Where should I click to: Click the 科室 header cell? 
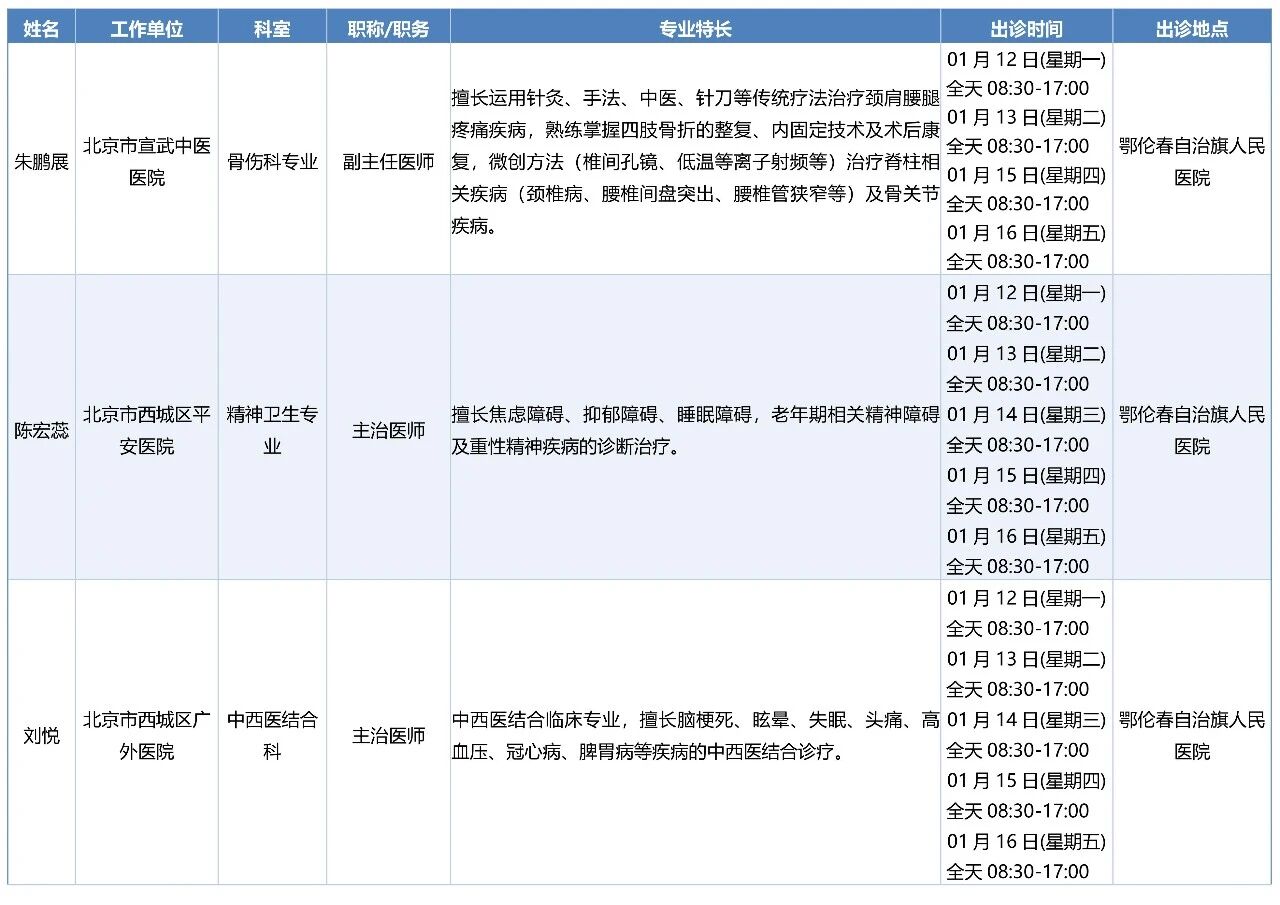[x=272, y=29]
